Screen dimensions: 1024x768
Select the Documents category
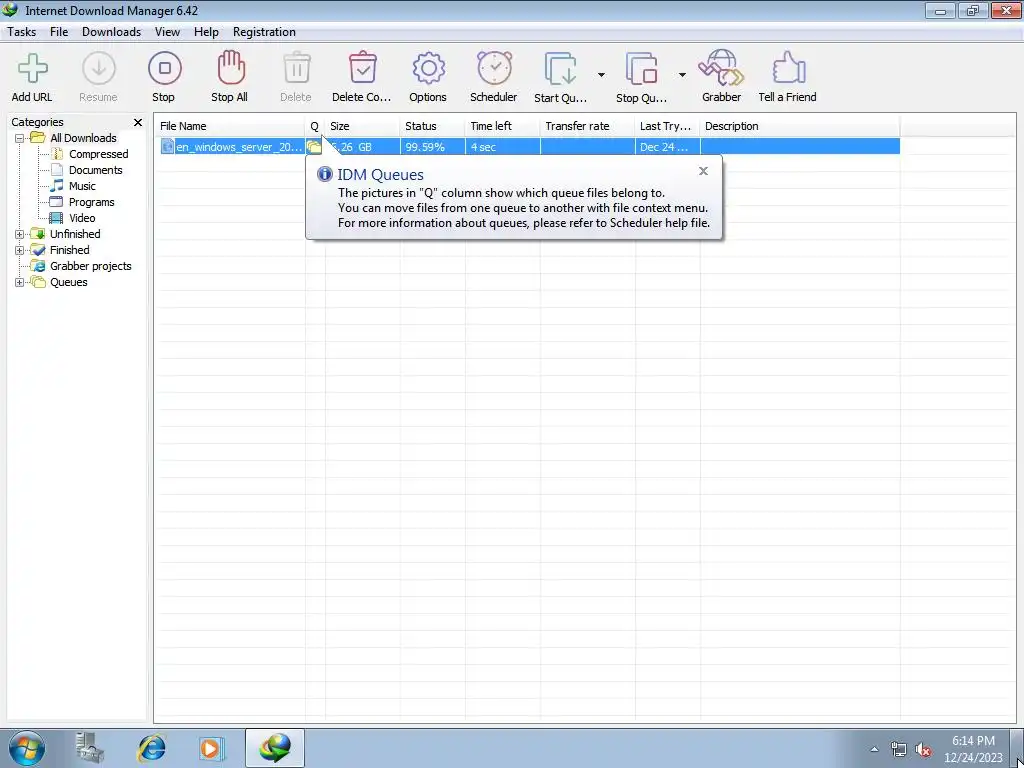[95, 170]
